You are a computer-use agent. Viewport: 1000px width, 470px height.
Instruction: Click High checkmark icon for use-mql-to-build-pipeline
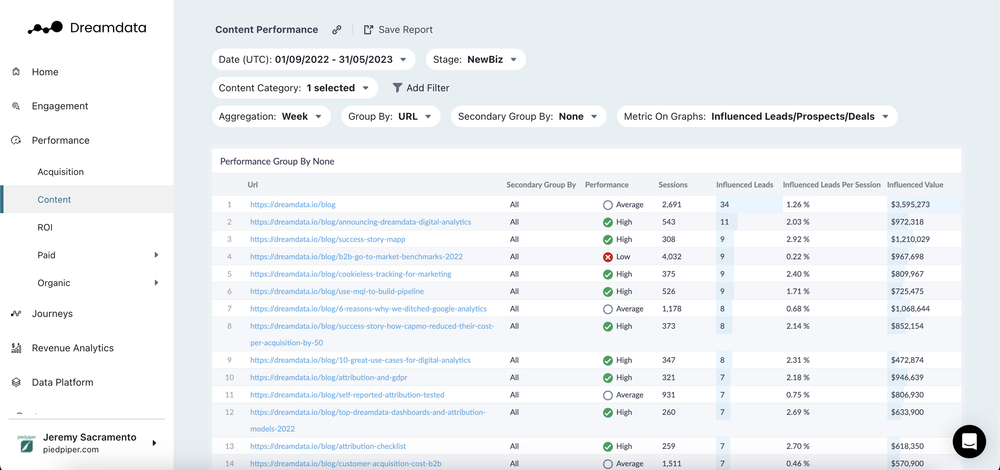click(x=608, y=292)
